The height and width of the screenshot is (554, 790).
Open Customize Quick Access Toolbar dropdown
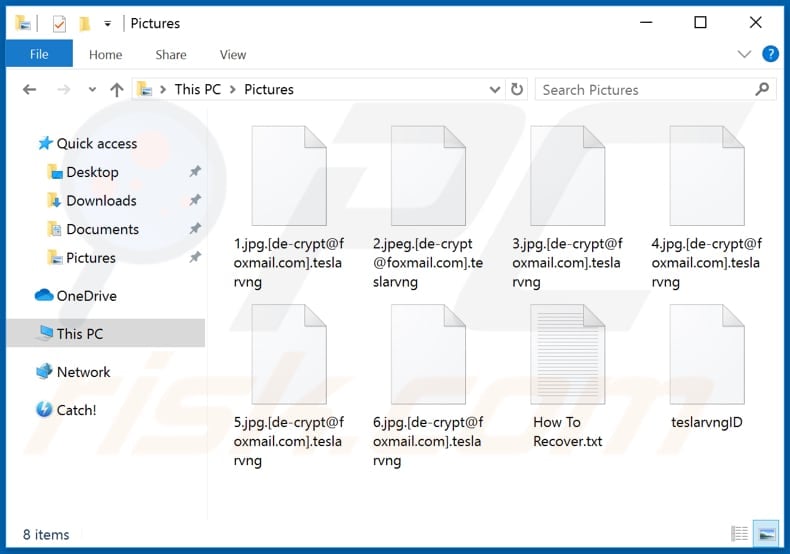pyautogui.click(x=107, y=22)
